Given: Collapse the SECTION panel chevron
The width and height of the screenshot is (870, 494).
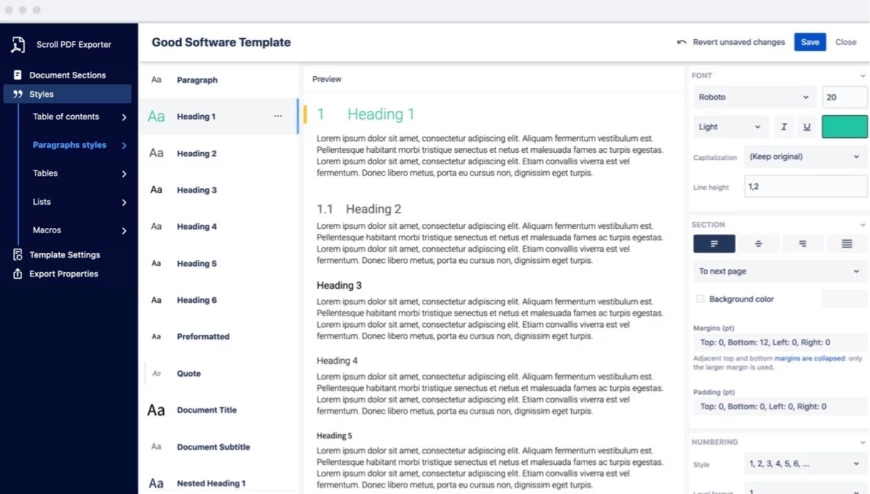Looking at the screenshot, I should tap(863, 225).
